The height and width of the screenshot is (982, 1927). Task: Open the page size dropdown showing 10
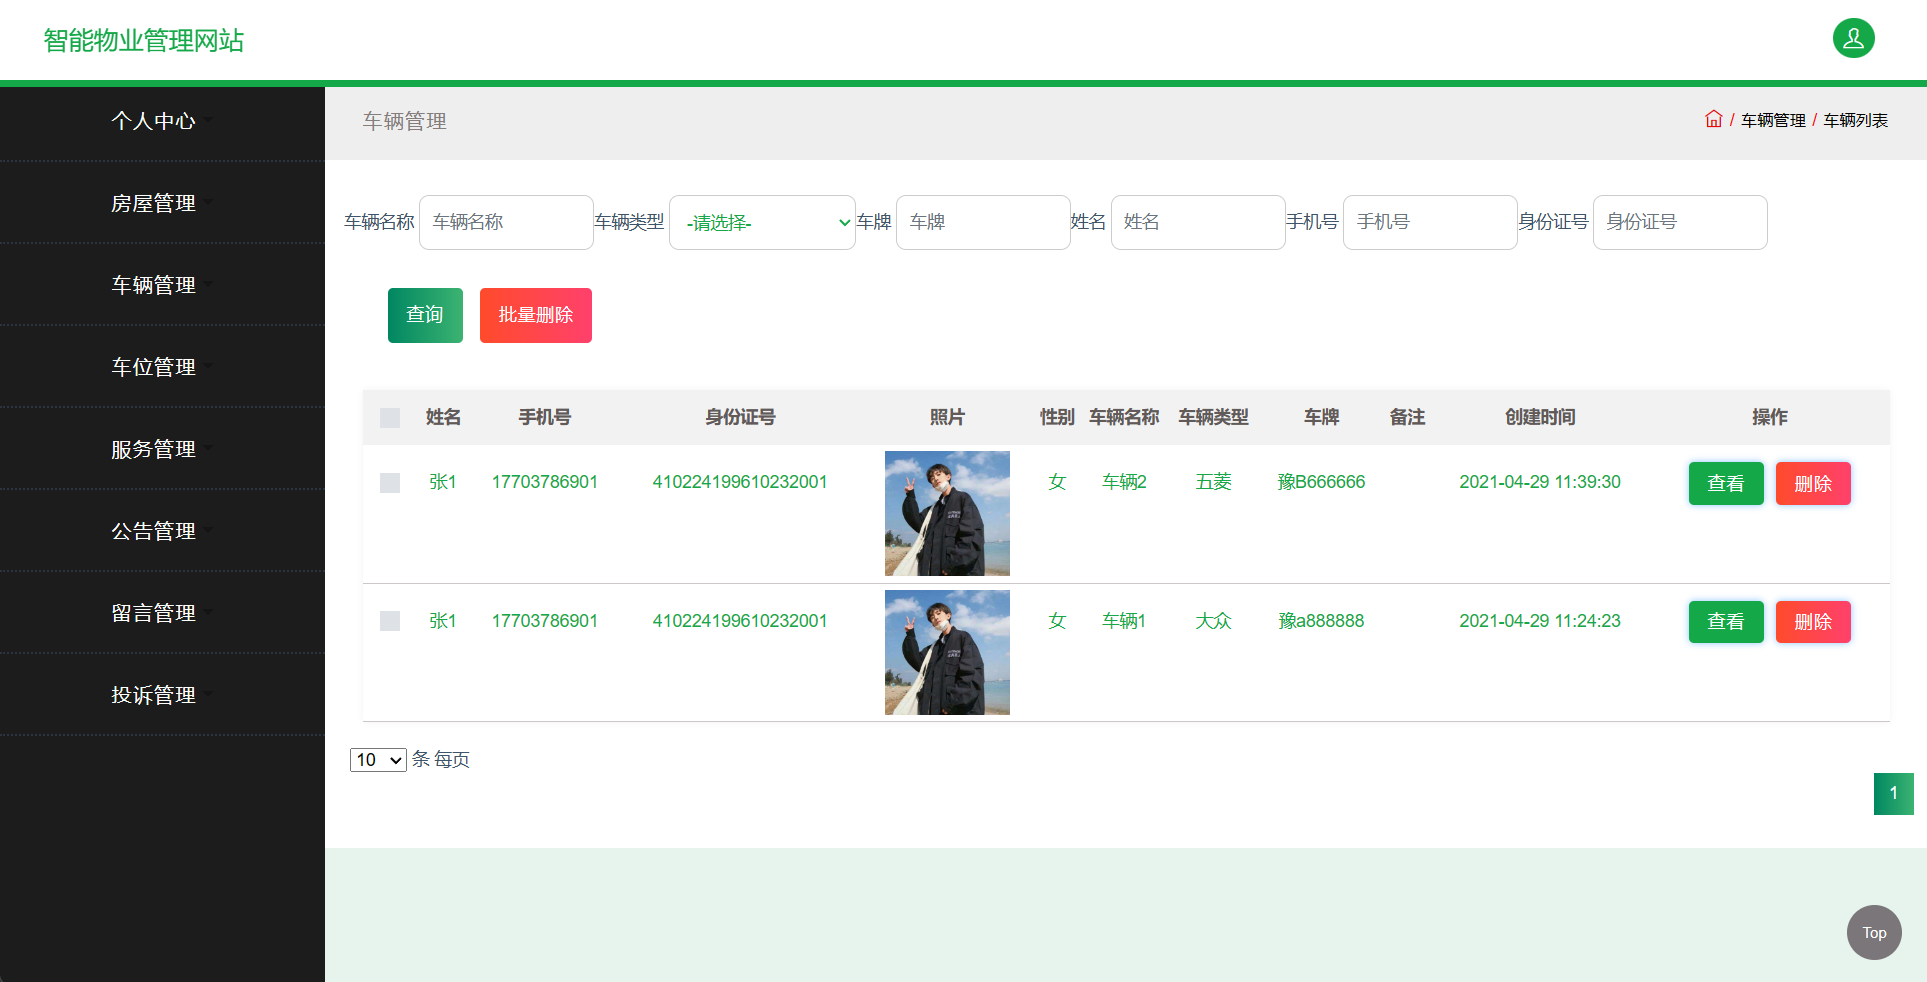coord(378,760)
